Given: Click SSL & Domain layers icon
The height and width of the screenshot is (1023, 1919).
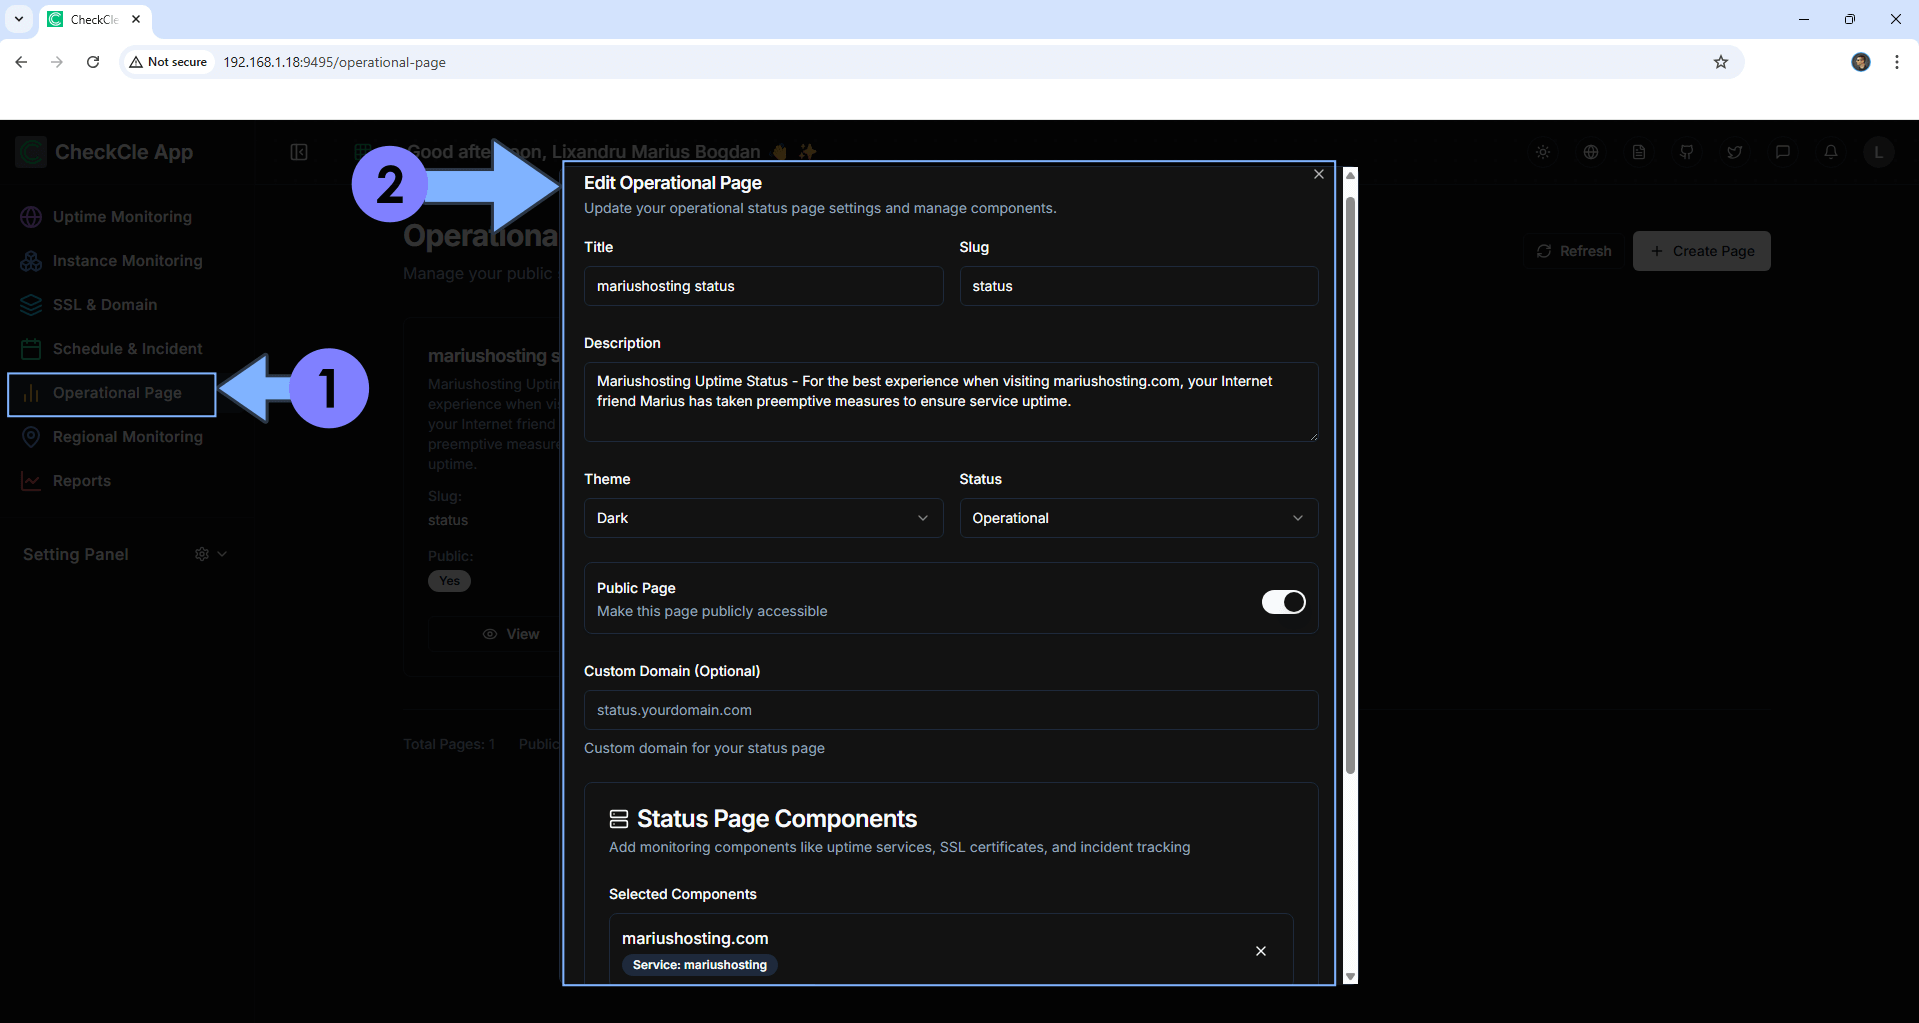Looking at the screenshot, I should pyautogui.click(x=31, y=305).
